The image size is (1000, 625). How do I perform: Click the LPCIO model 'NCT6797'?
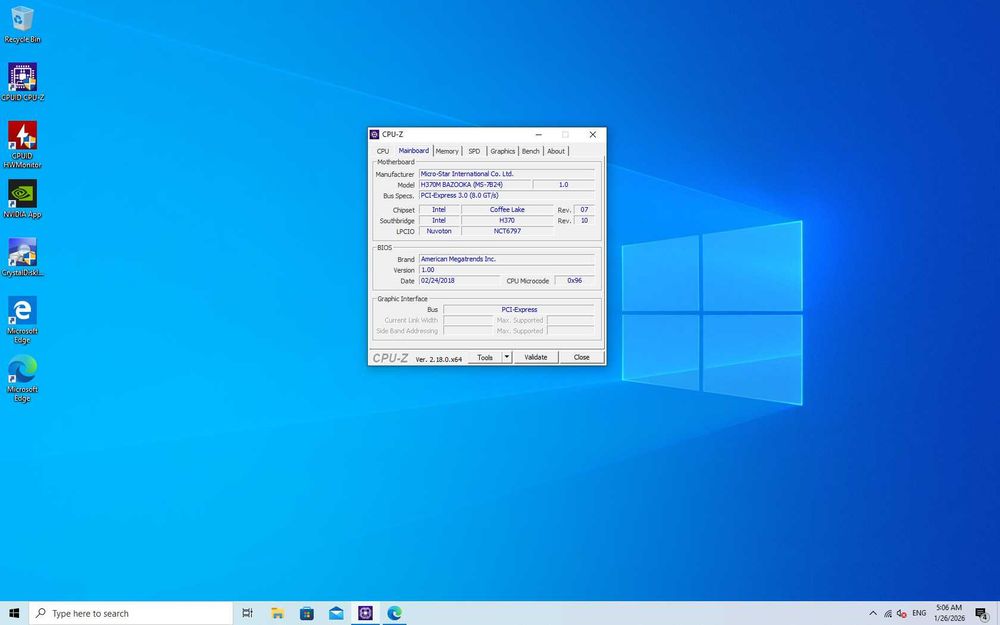[x=507, y=231]
